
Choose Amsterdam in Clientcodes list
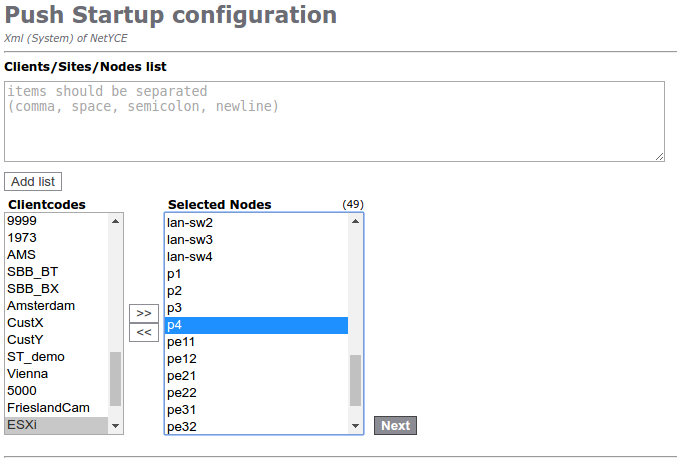56,305
